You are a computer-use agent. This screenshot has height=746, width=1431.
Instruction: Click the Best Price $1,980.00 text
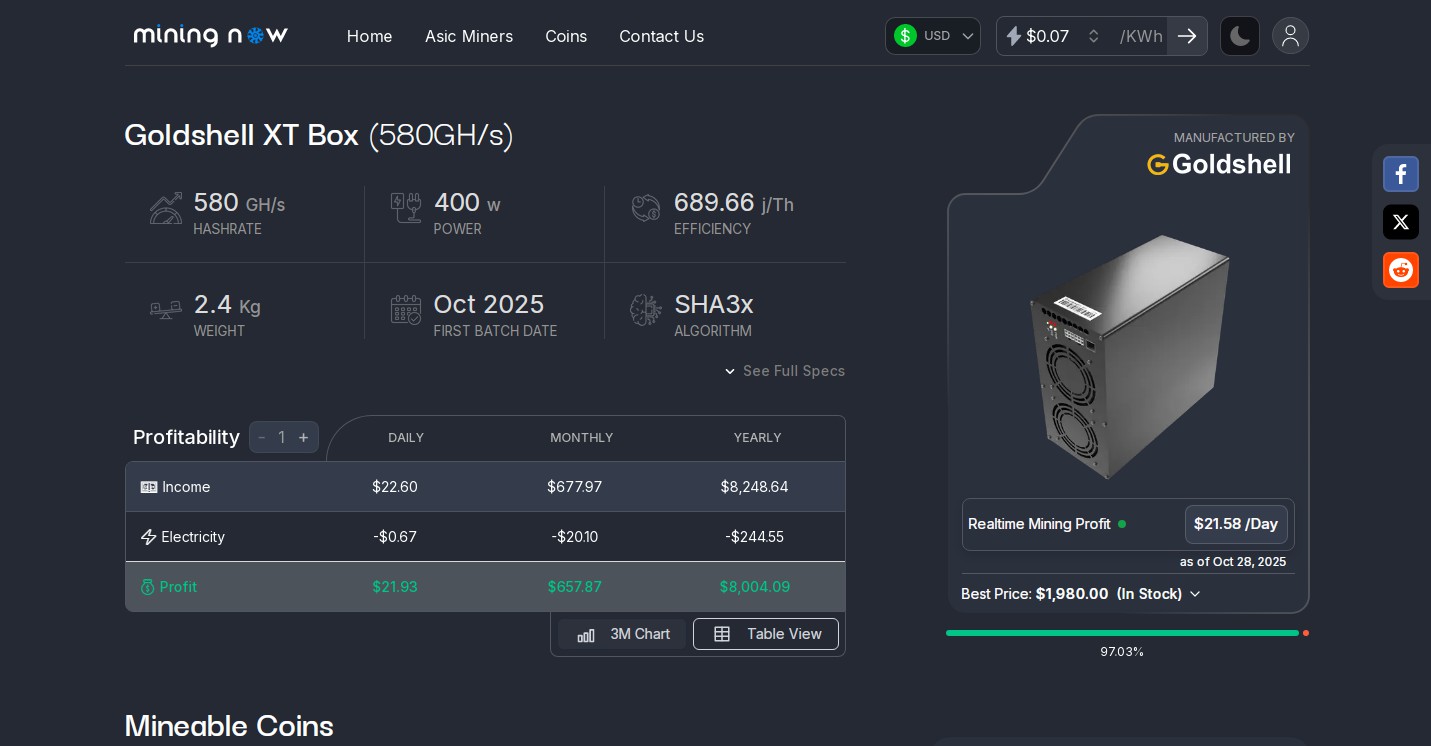click(x=1035, y=594)
